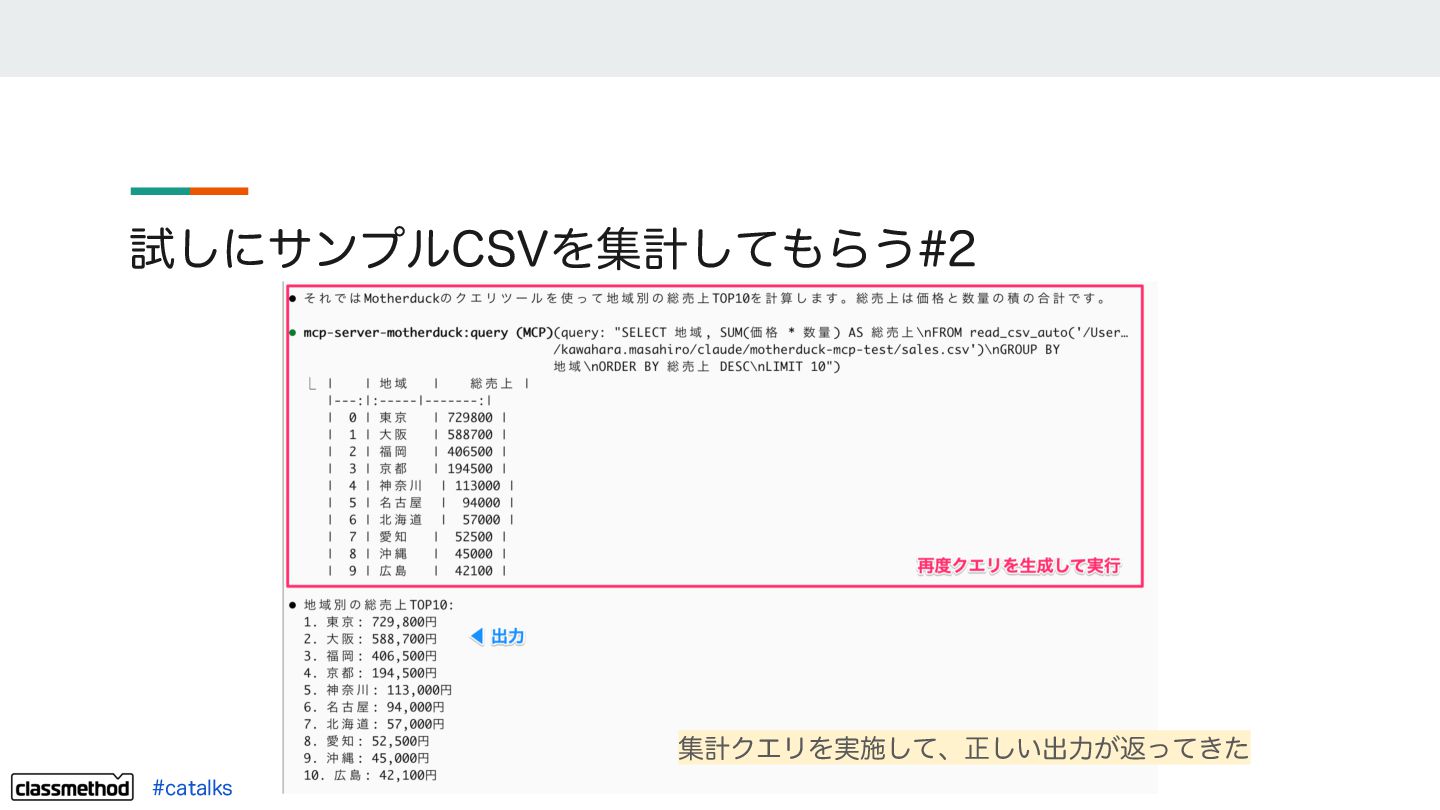Click the table row with 北海道 57000
Viewport: 1440px width, 810px height.
click(421, 519)
